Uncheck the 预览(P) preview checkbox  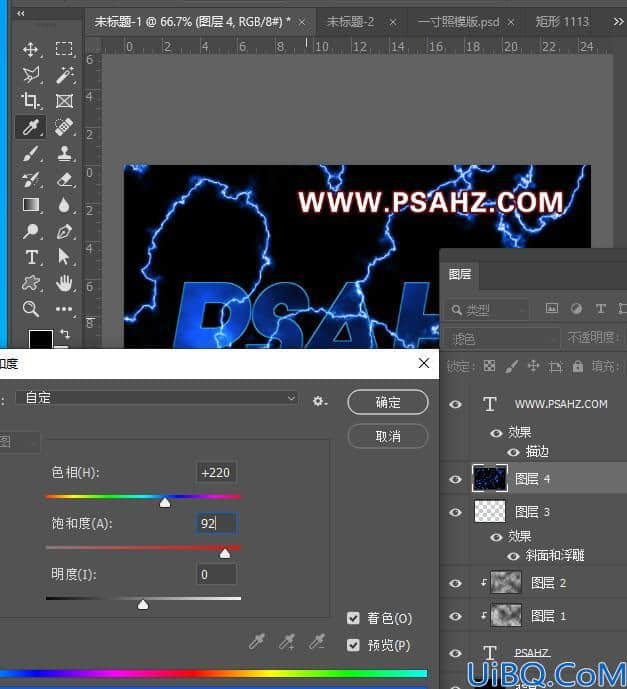tap(353, 645)
